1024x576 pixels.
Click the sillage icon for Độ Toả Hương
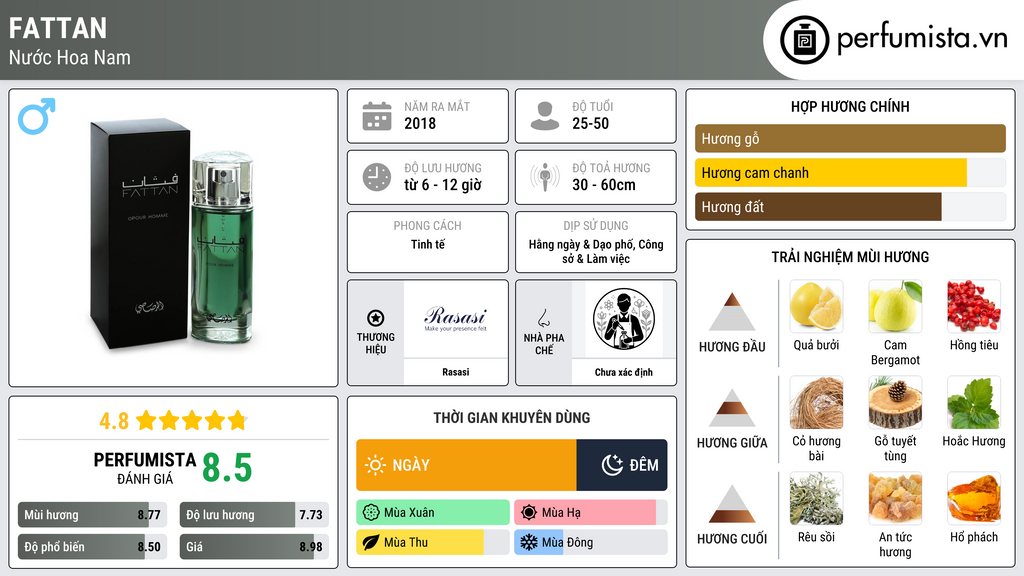(545, 177)
